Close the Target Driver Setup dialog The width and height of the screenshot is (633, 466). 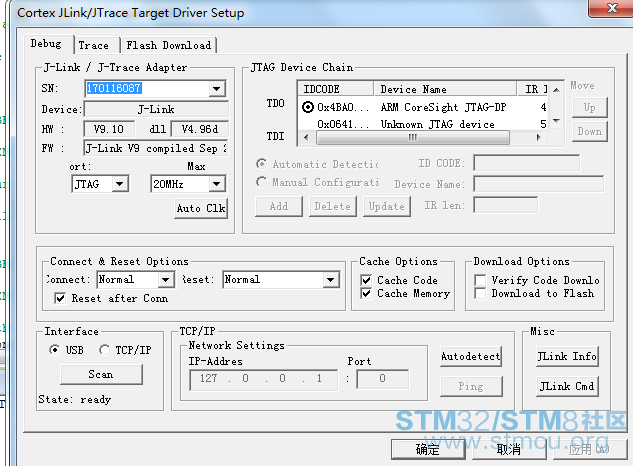[x=612, y=8]
